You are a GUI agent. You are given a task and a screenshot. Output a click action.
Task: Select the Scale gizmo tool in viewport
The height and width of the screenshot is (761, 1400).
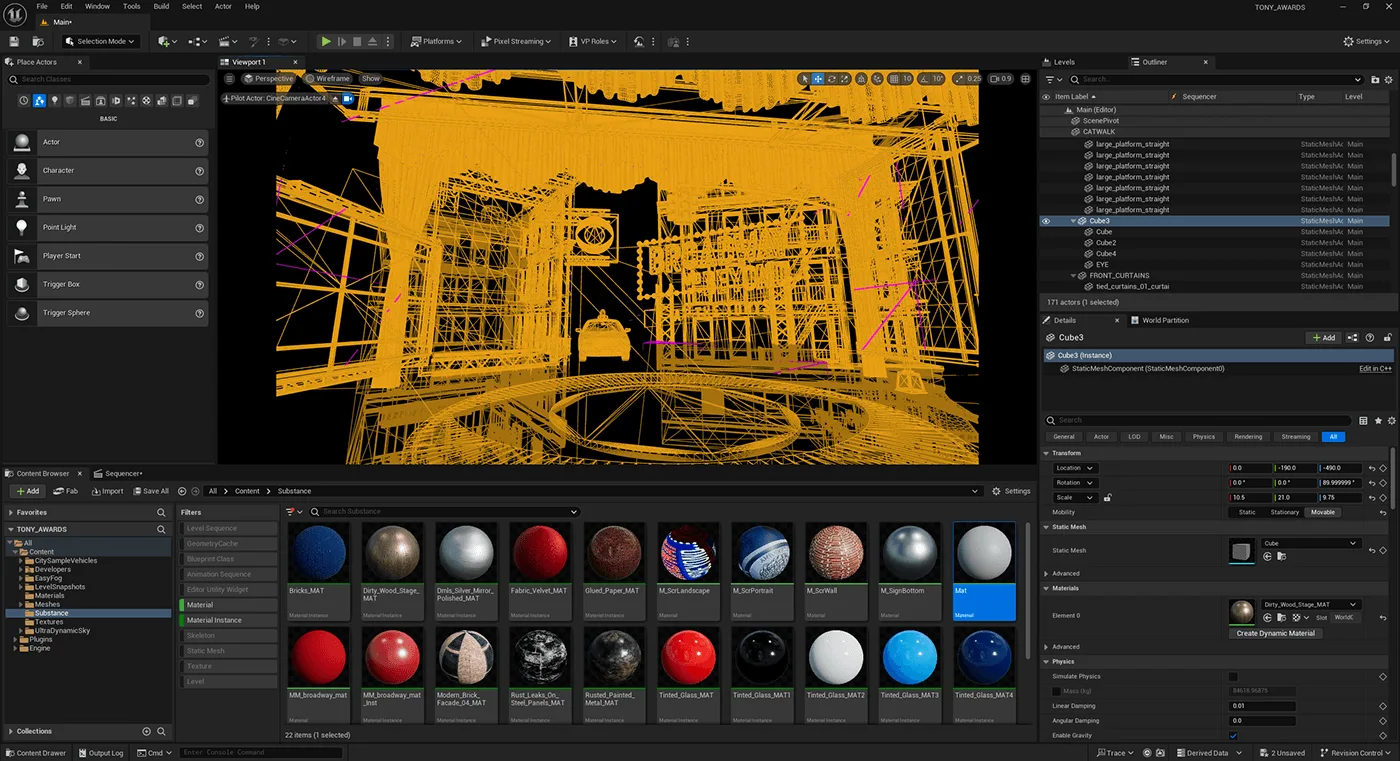(x=846, y=79)
